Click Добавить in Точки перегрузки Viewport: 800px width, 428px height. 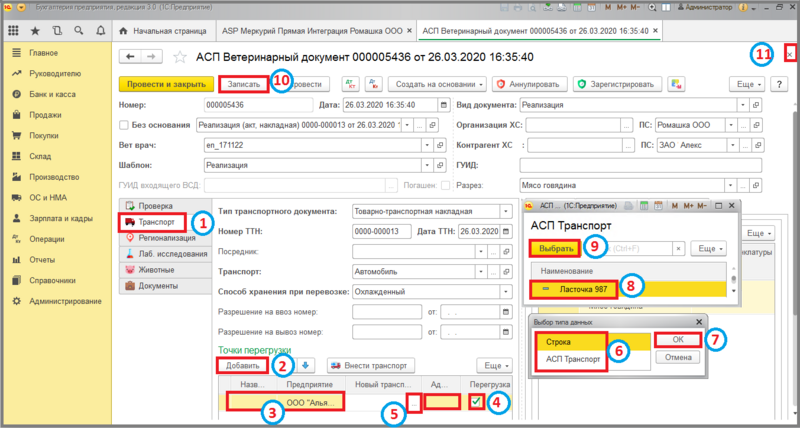pyautogui.click(x=242, y=365)
